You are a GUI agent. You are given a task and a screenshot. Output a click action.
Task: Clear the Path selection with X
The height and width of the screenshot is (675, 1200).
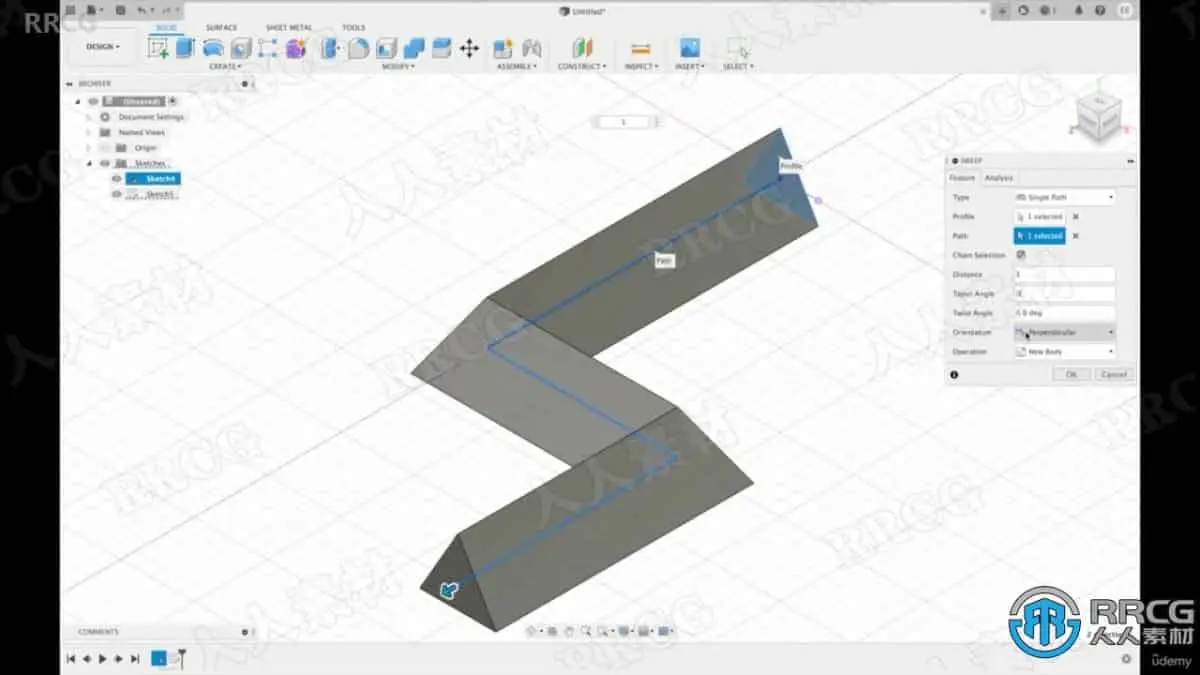(x=1076, y=236)
